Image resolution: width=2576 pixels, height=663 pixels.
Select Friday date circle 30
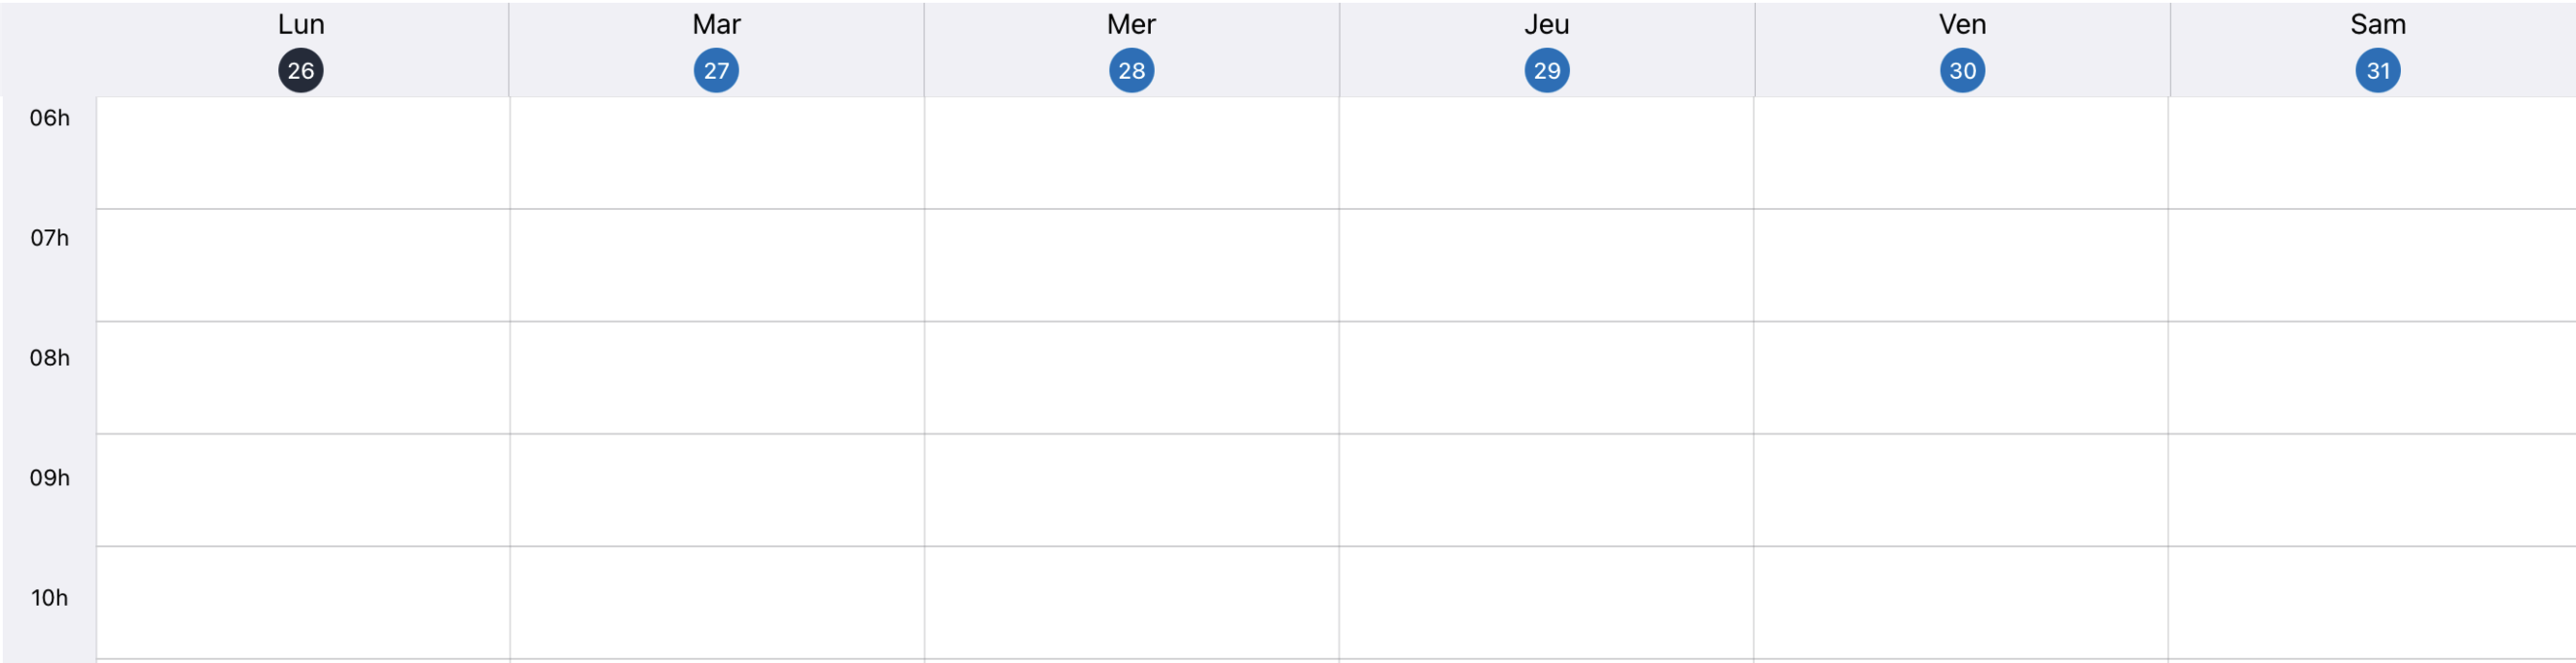[1962, 71]
